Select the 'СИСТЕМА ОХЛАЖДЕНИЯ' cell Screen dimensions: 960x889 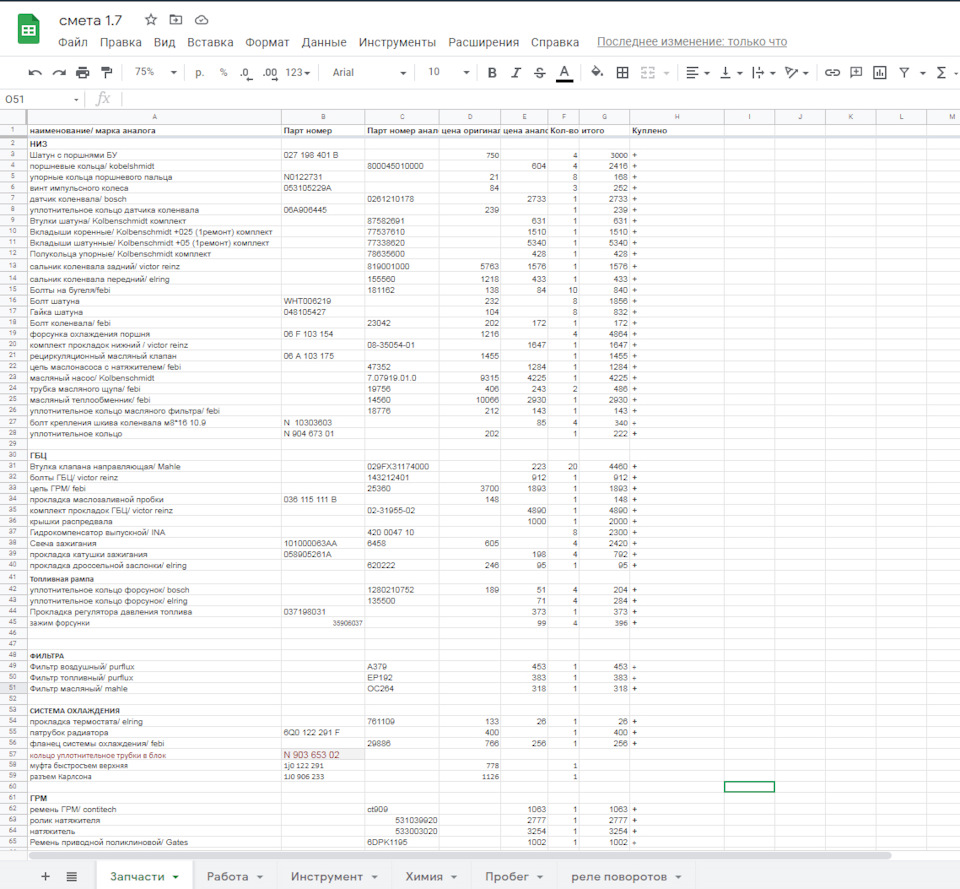coord(154,710)
